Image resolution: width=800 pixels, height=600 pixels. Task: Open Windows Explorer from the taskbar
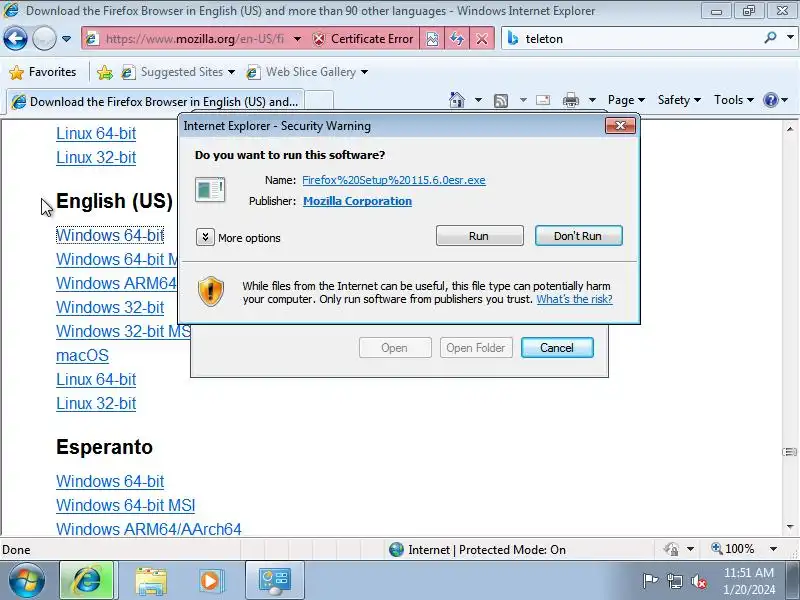coord(151,581)
